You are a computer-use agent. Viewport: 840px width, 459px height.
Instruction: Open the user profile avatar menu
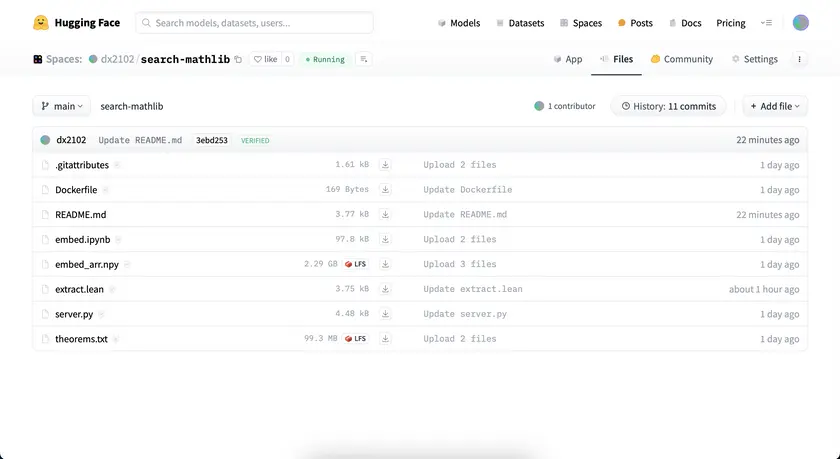point(800,22)
